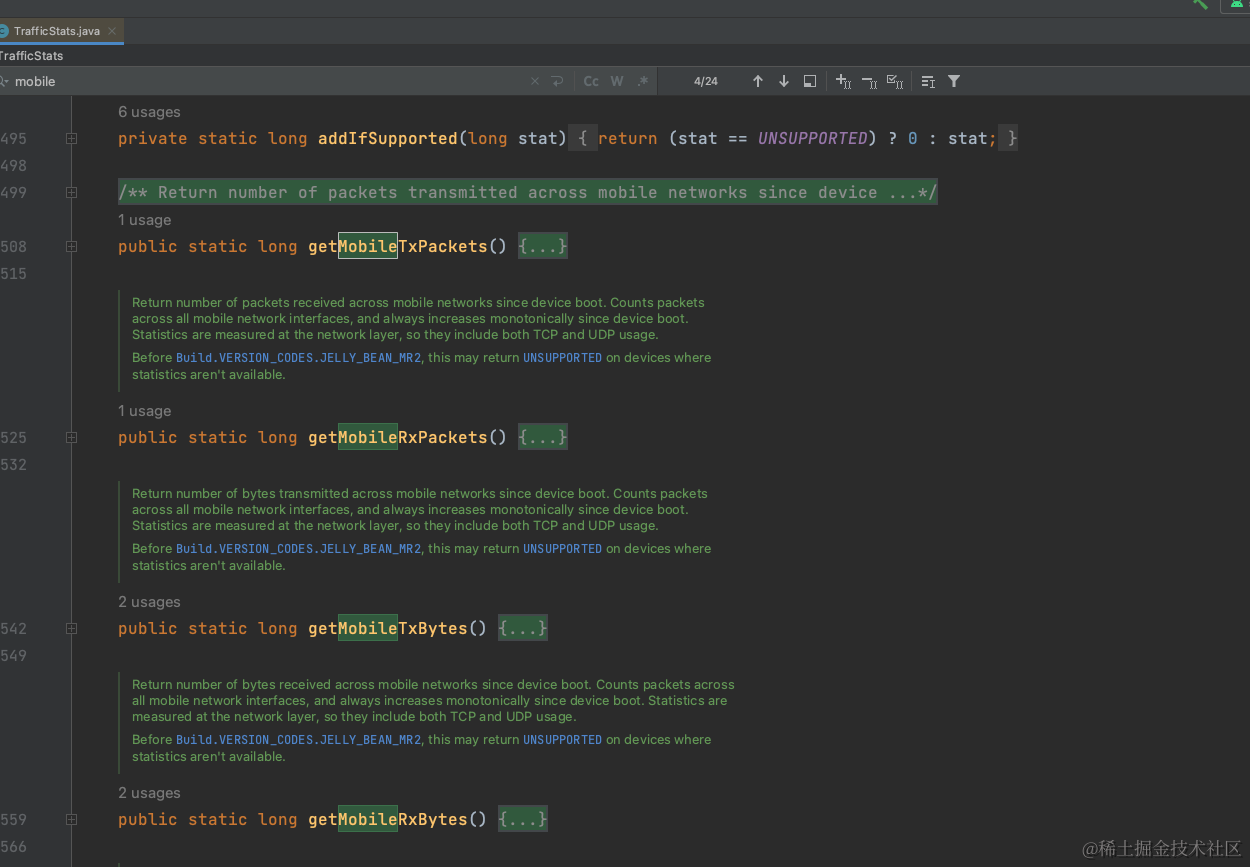Screen dimensions: 1250x867
Task: Open search filter funnel options
Action: click(954, 81)
